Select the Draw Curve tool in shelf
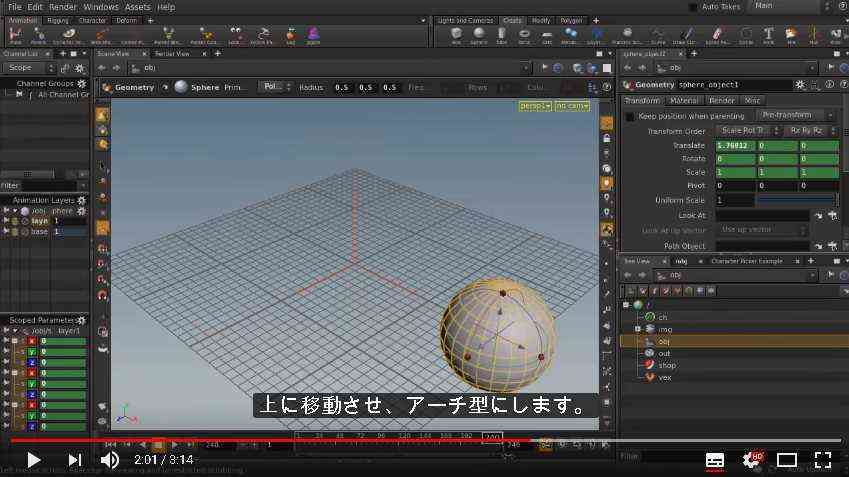This screenshot has width=849, height=477. 685,35
